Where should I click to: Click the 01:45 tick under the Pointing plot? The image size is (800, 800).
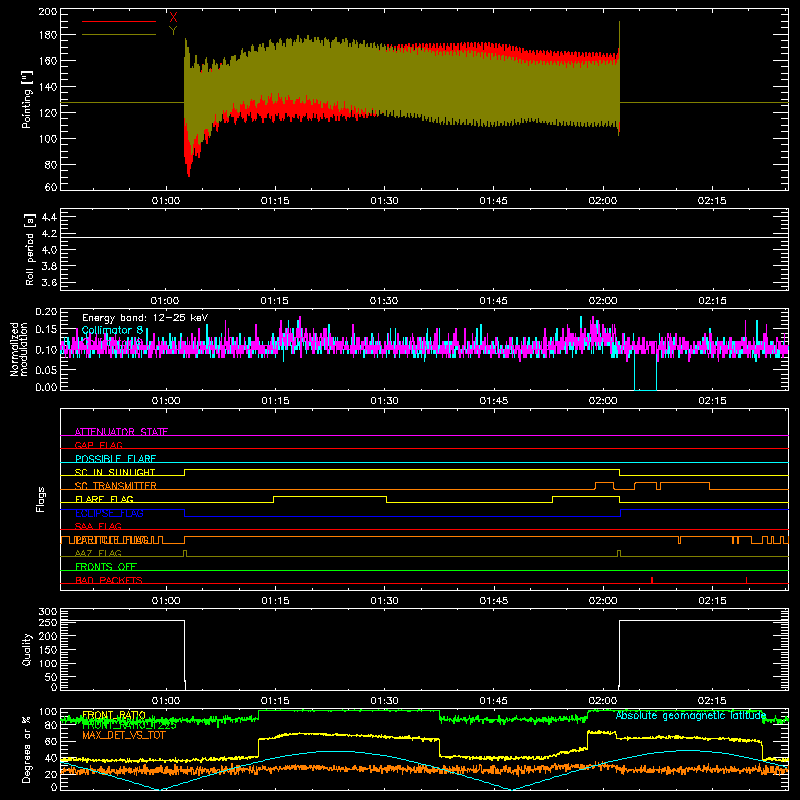click(493, 201)
